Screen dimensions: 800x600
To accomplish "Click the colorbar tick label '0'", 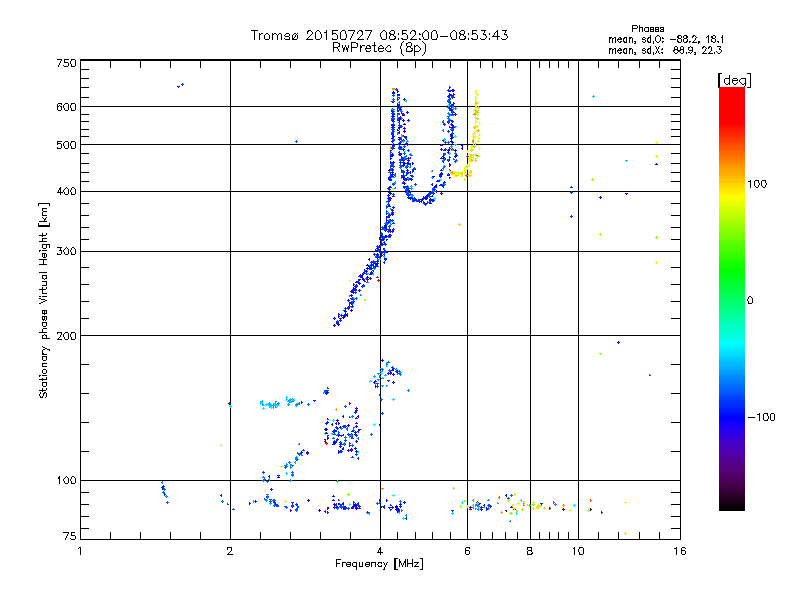I will click(x=750, y=301).
